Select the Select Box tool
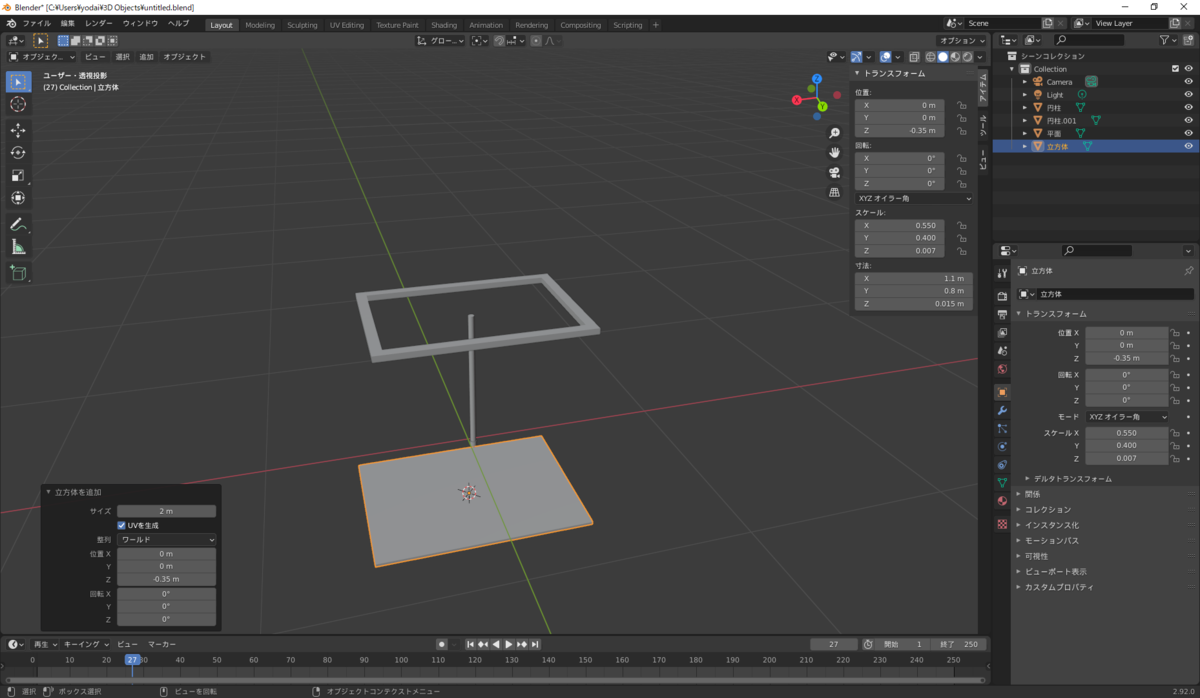Screen dimensions: 1200x698 tap(18, 81)
